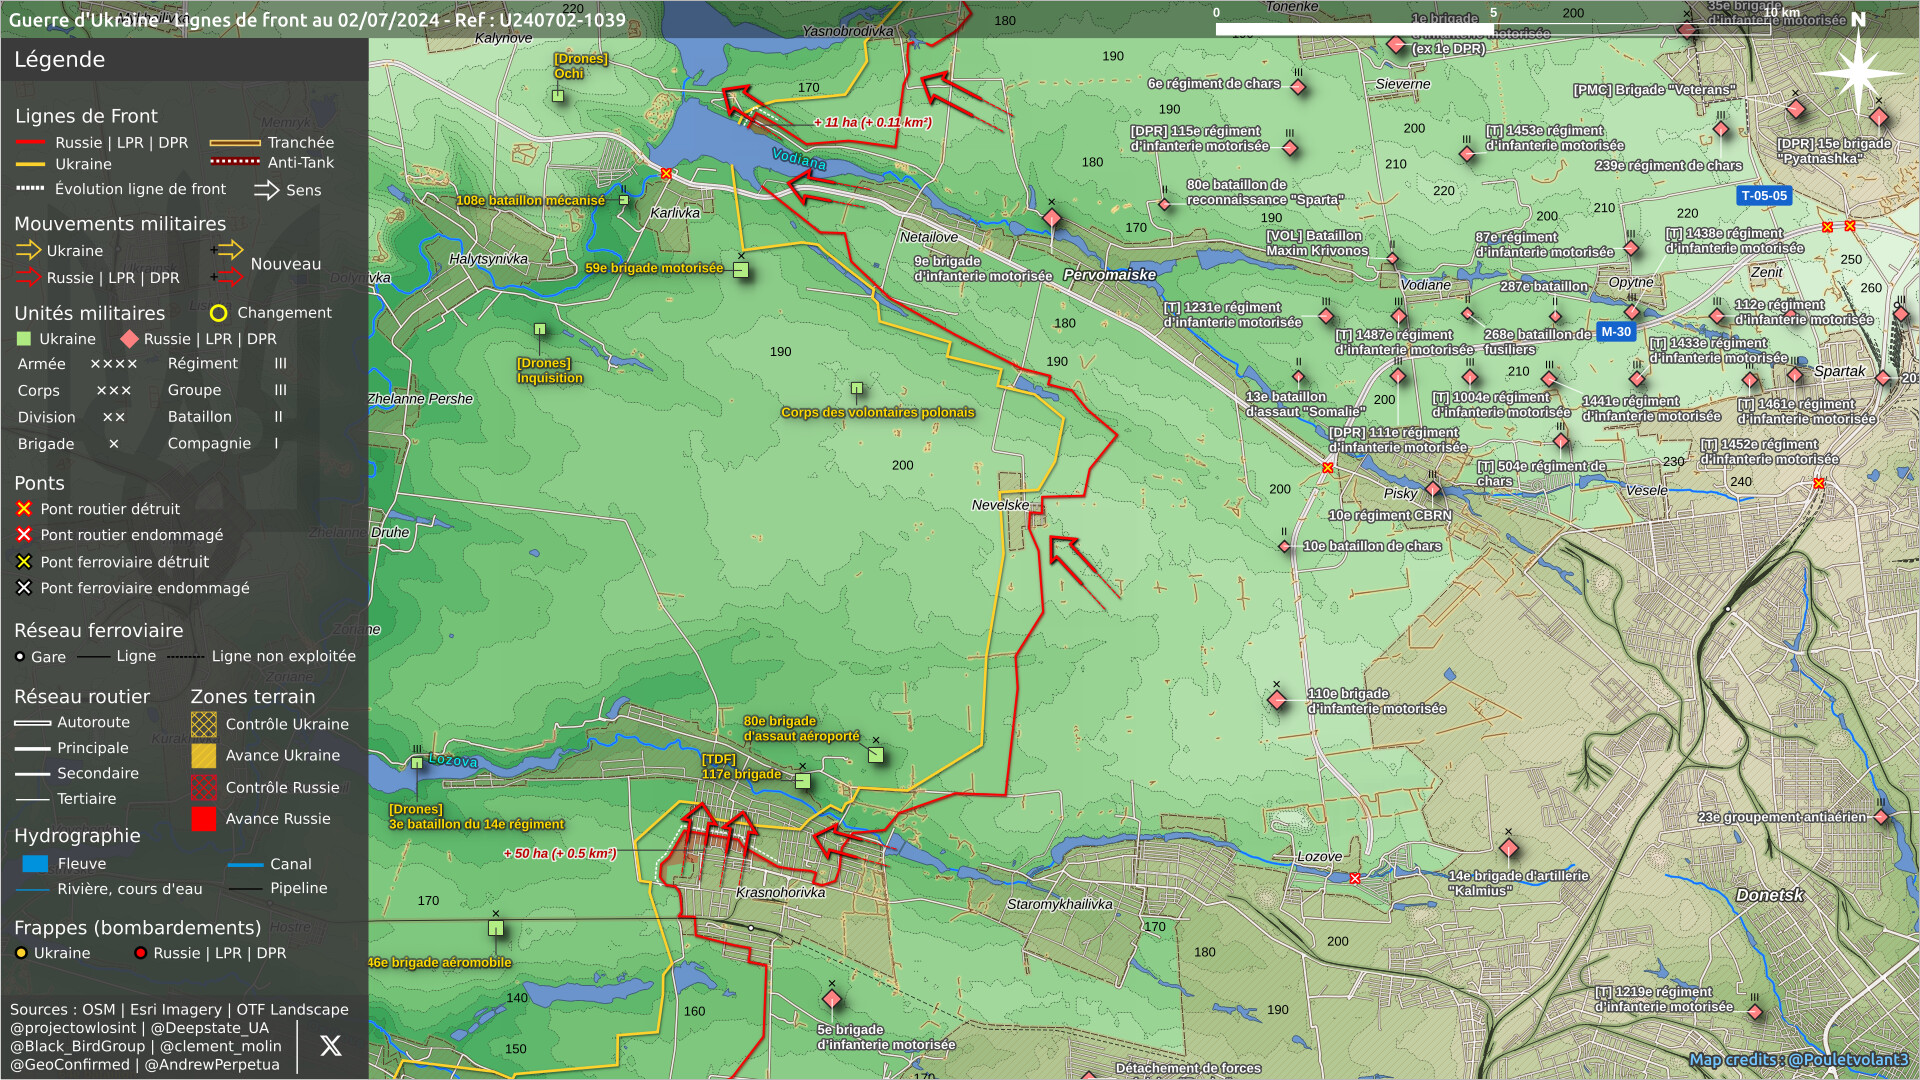
Task: Click the +50 ha gain label near Krasnohorivka
Action: pos(559,854)
